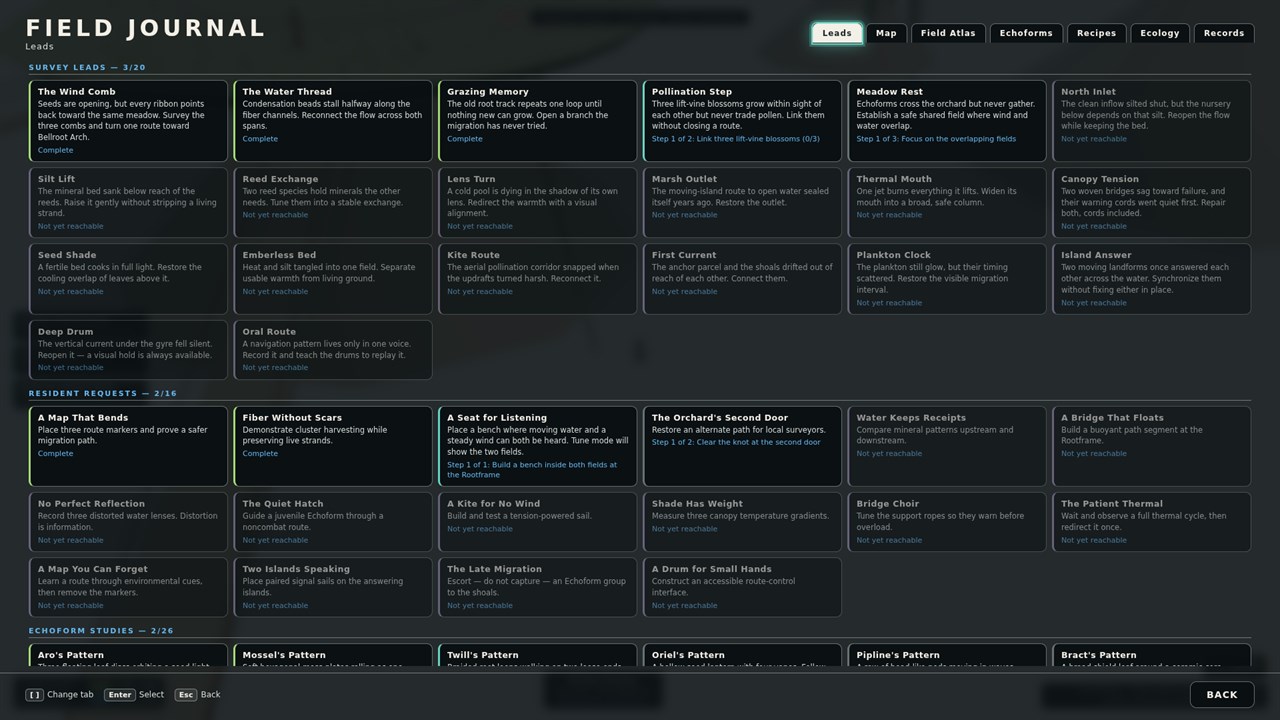Select the Canopy Tension card

click(1152, 202)
